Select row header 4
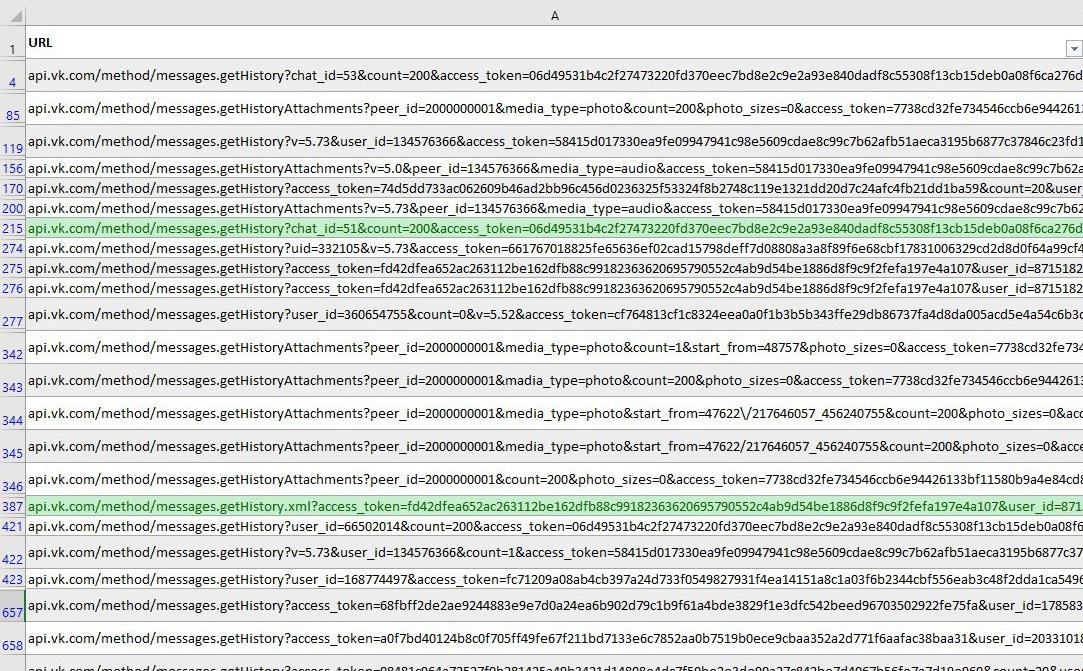Screen dimensions: 1083x671 pyautogui.click(x=12, y=75)
